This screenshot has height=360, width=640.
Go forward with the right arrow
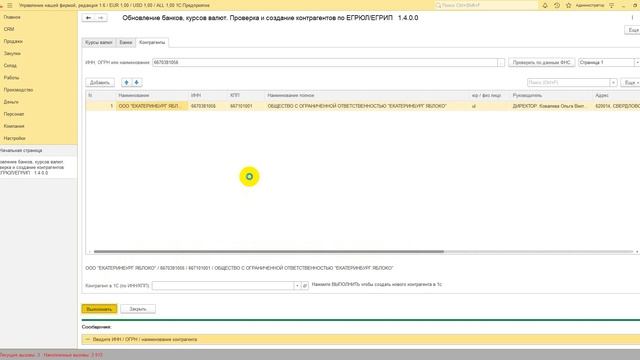[101, 18]
